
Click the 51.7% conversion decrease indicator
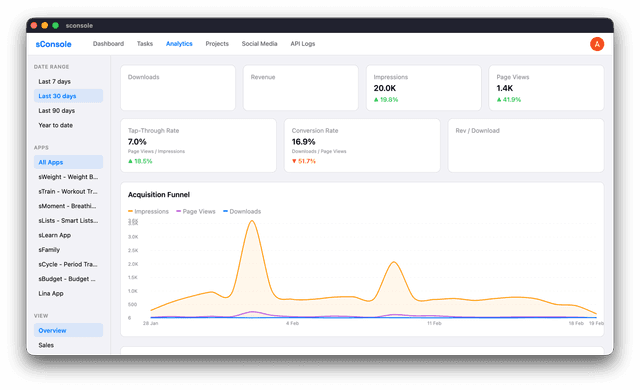[x=304, y=161]
